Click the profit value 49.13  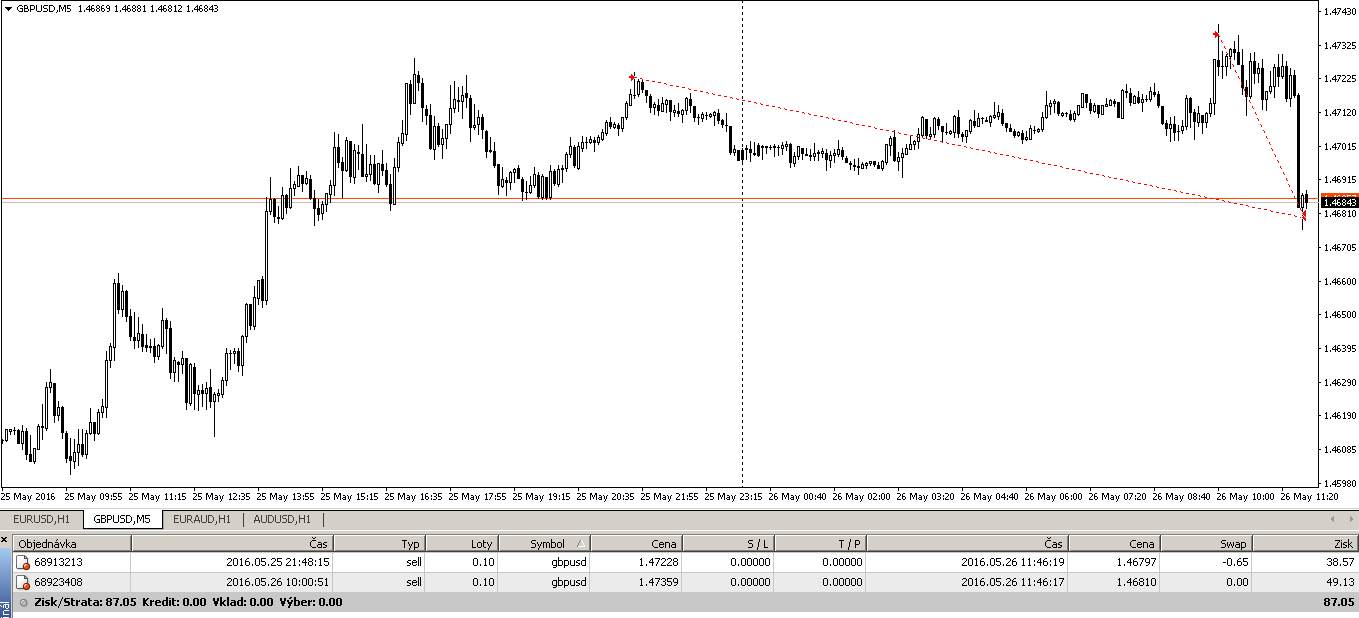(1339, 582)
